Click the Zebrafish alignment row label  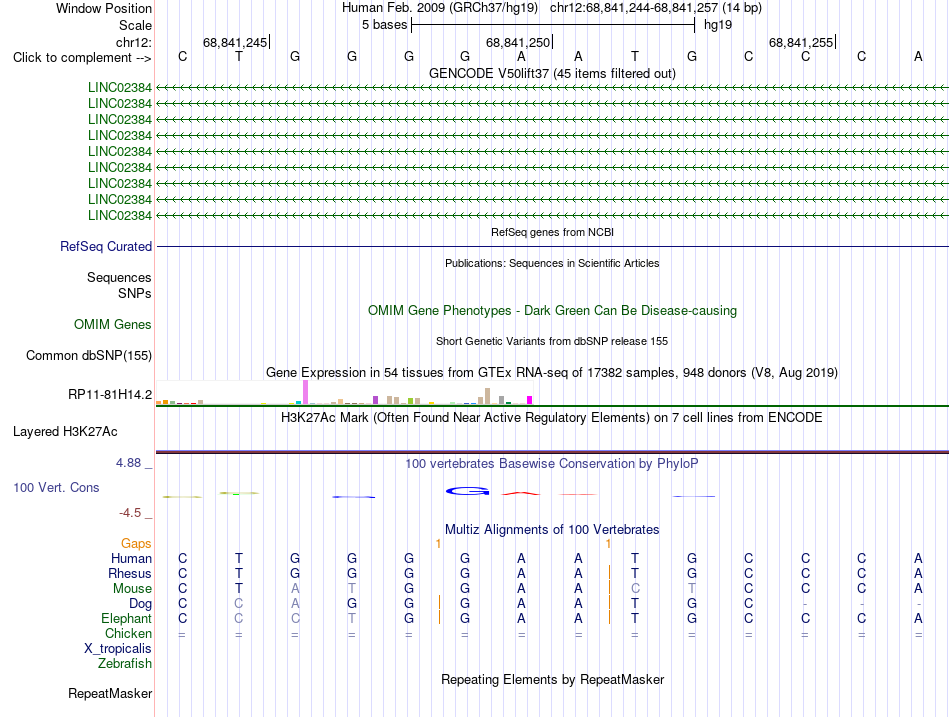click(125, 664)
